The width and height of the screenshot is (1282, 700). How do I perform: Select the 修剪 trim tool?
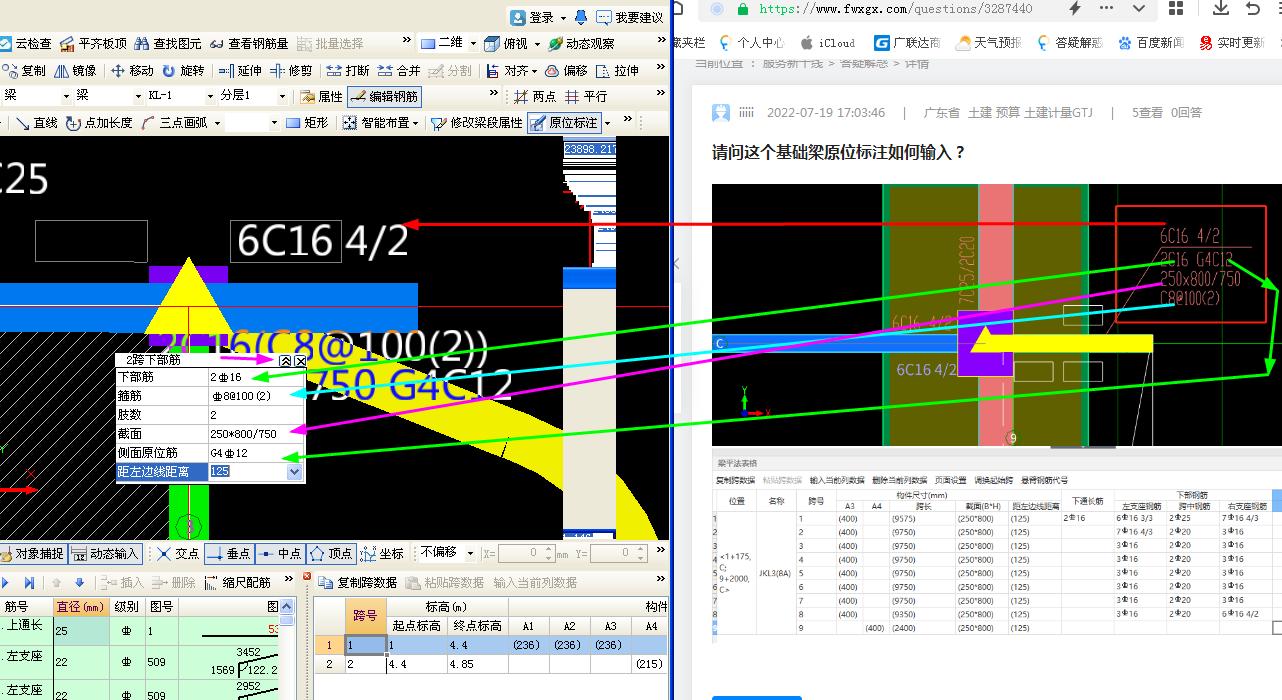[292, 71]
